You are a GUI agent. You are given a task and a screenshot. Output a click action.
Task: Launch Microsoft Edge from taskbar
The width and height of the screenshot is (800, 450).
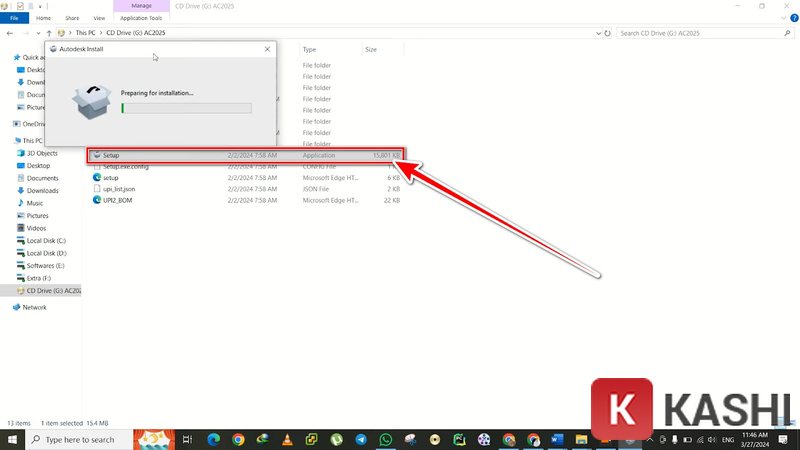(213, 439)
